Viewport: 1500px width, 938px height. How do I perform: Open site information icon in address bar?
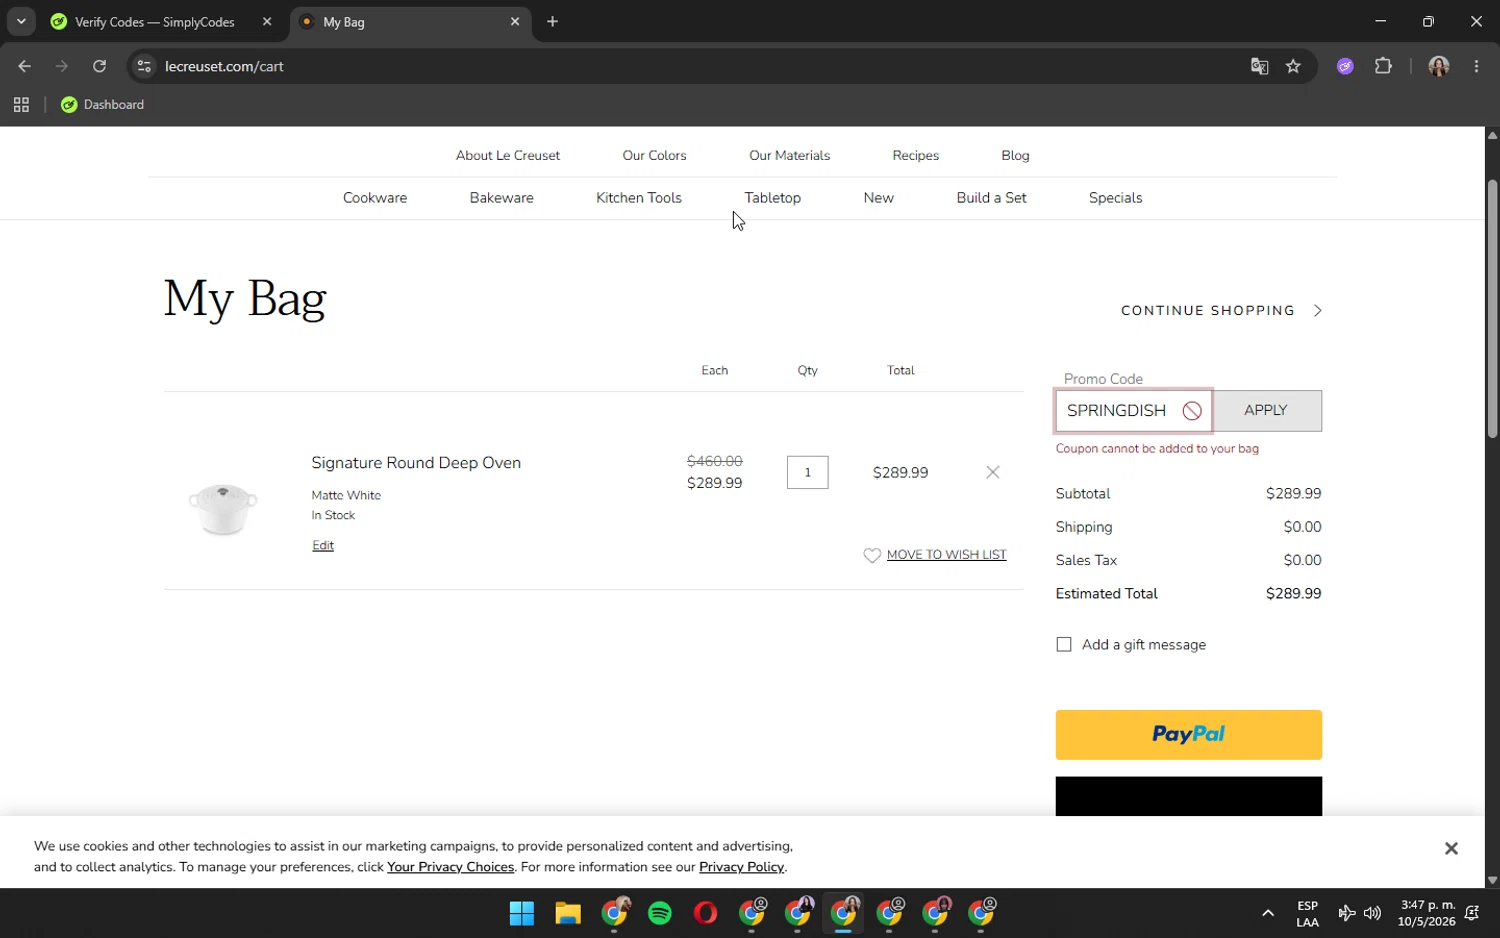(144, 66)
